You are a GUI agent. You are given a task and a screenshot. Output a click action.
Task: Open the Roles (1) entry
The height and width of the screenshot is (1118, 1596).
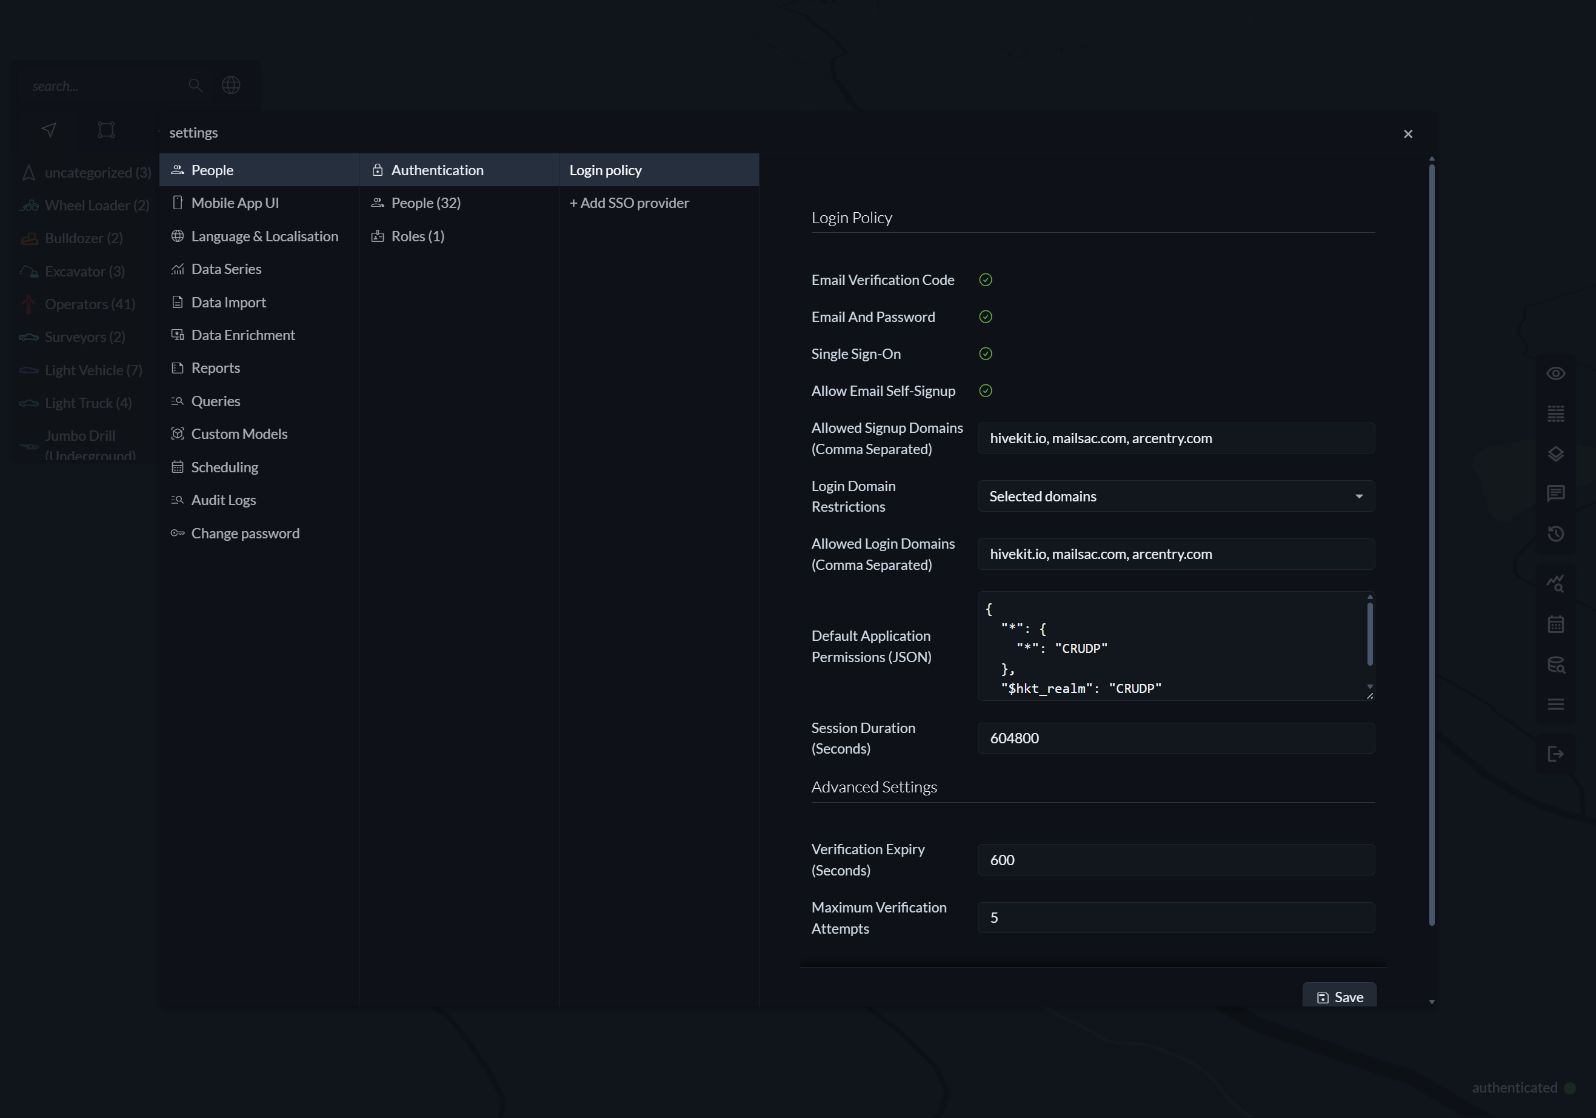tap(459, 236)
